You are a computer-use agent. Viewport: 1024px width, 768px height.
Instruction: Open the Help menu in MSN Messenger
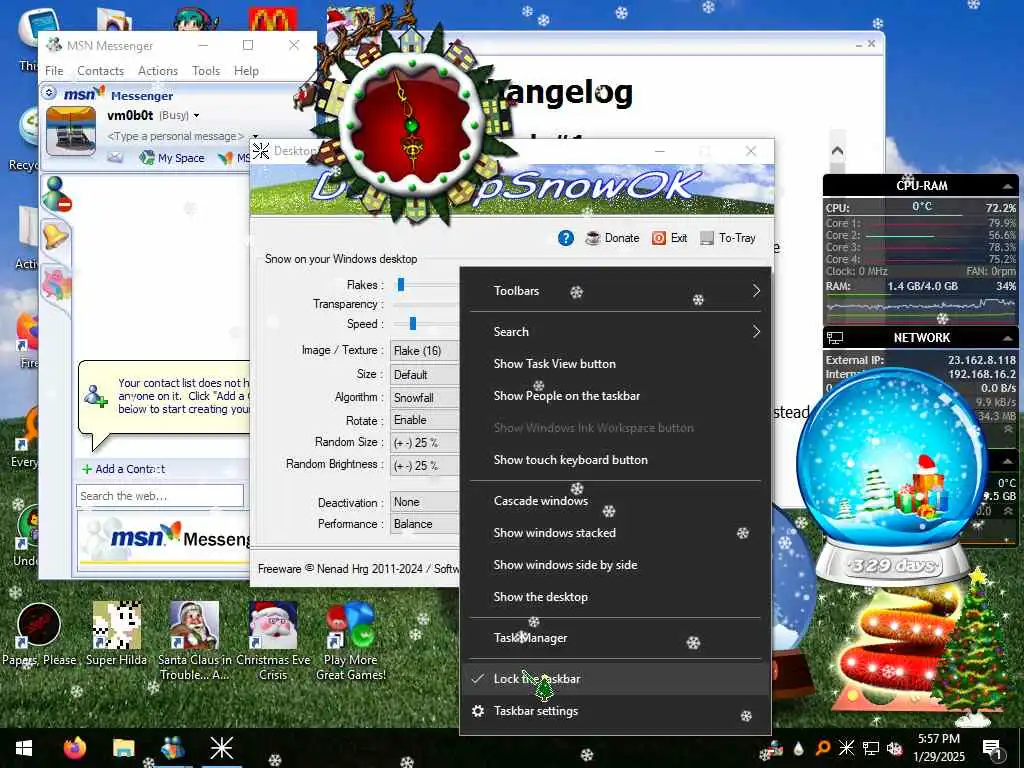click(x=246, y=71)
